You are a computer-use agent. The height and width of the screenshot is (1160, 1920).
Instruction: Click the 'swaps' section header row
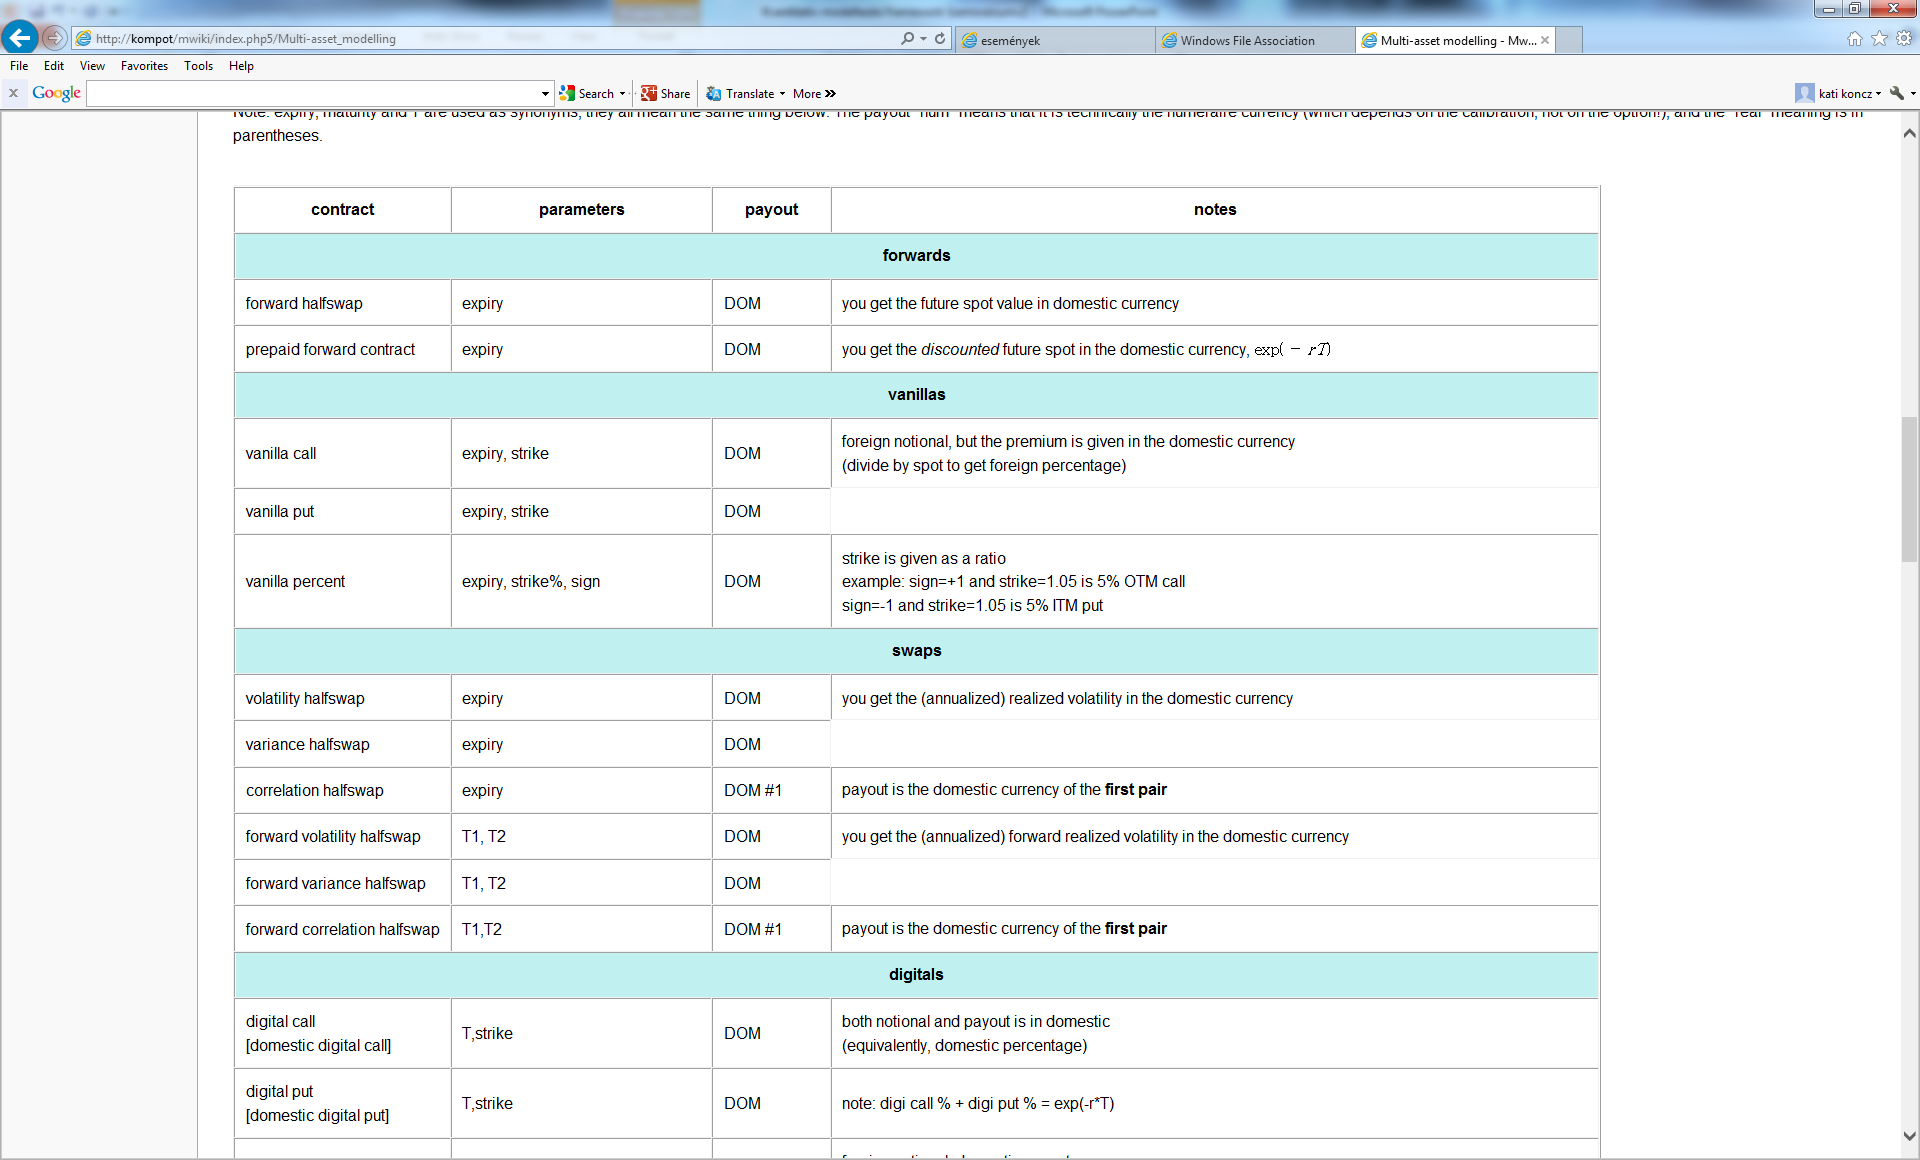(916, 651)
